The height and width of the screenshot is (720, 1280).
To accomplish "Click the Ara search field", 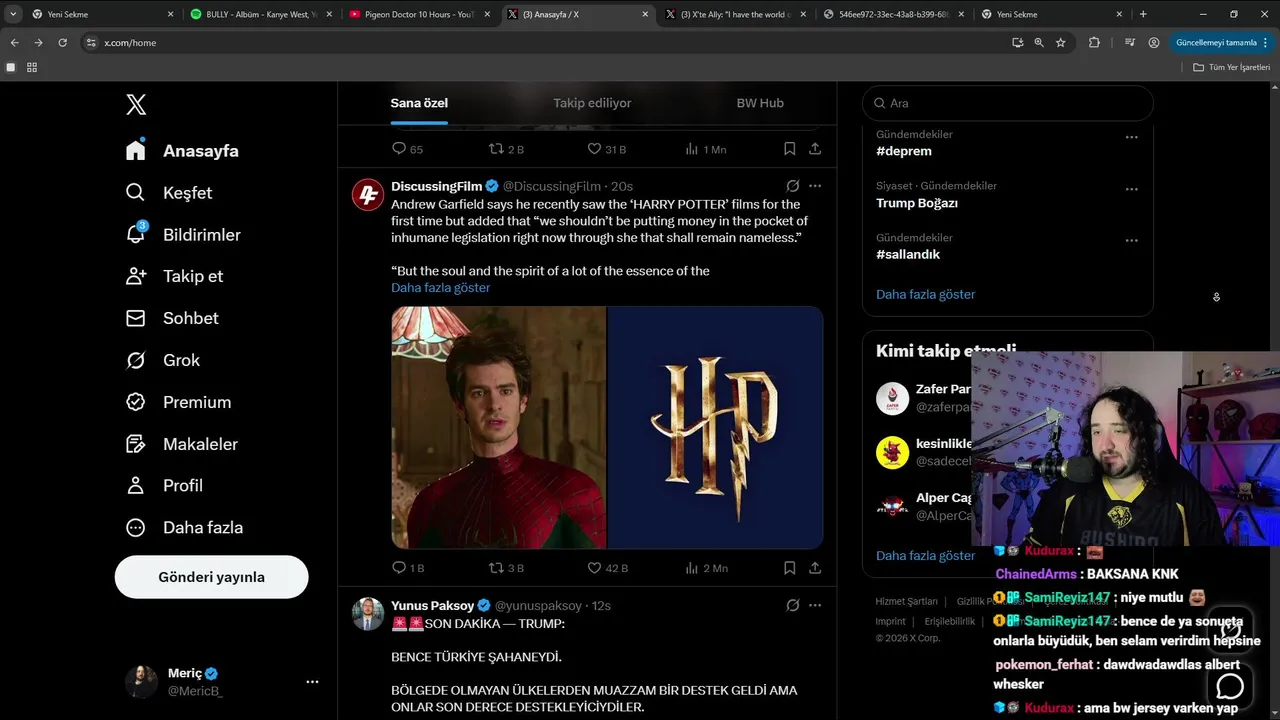I will click(1008, 103).
